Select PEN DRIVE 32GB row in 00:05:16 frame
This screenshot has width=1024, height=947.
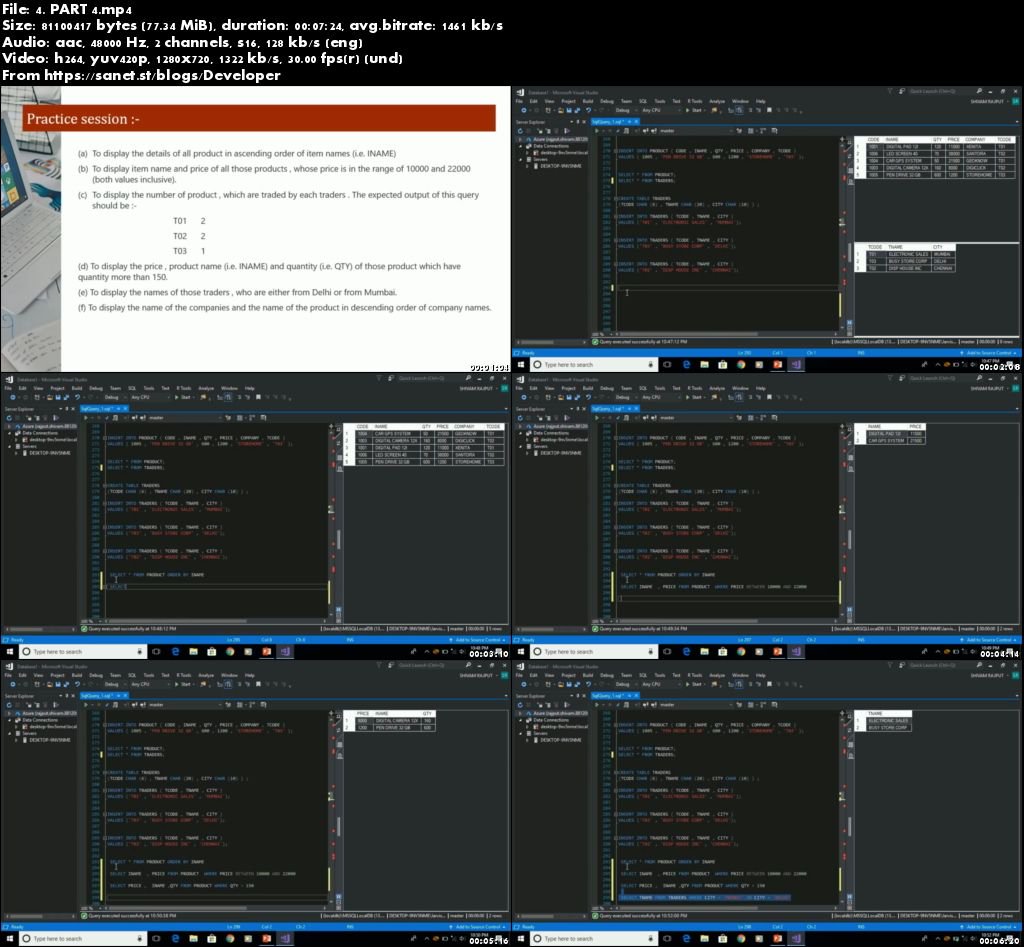point(389,728)
